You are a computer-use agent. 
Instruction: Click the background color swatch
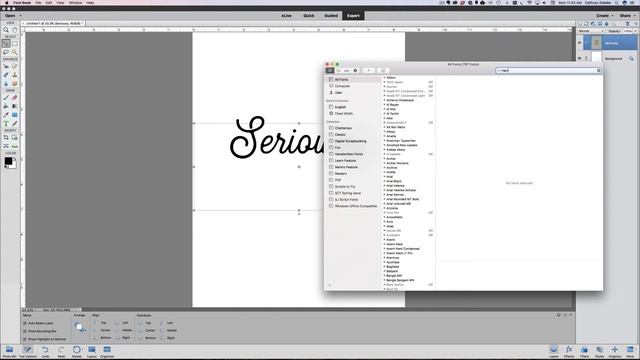13,165
